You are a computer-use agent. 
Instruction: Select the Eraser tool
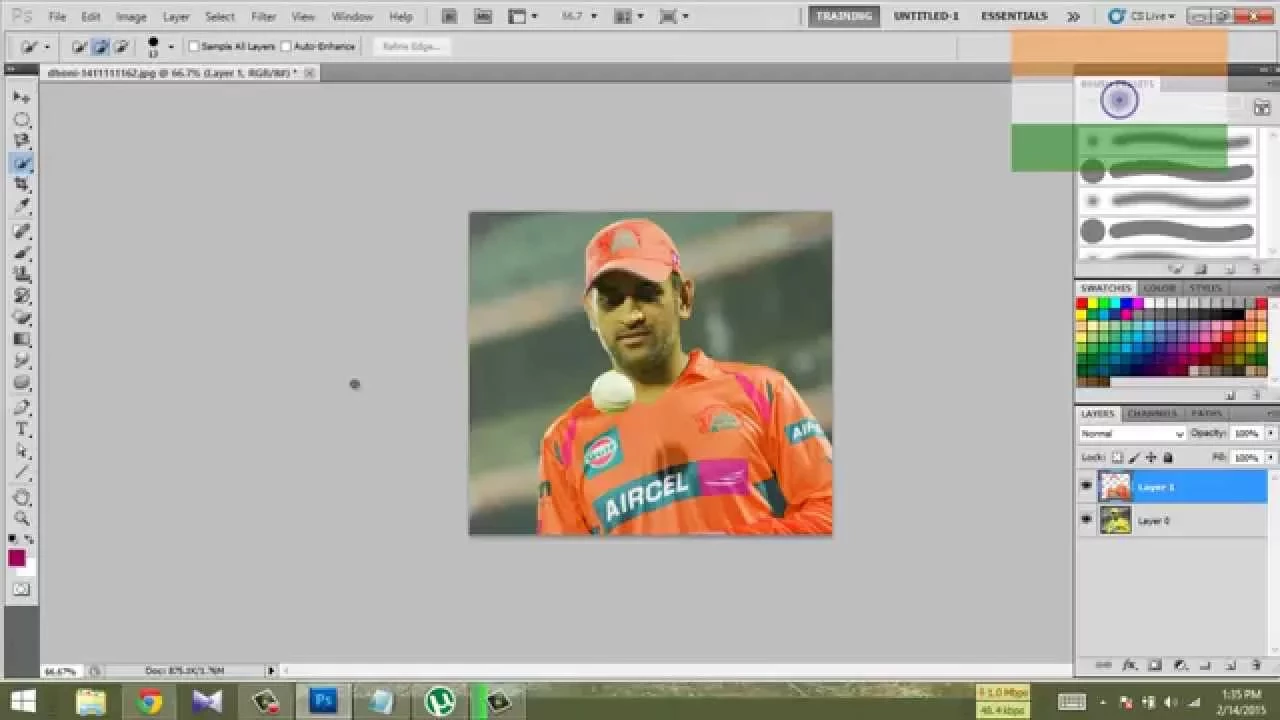point(21,318)
